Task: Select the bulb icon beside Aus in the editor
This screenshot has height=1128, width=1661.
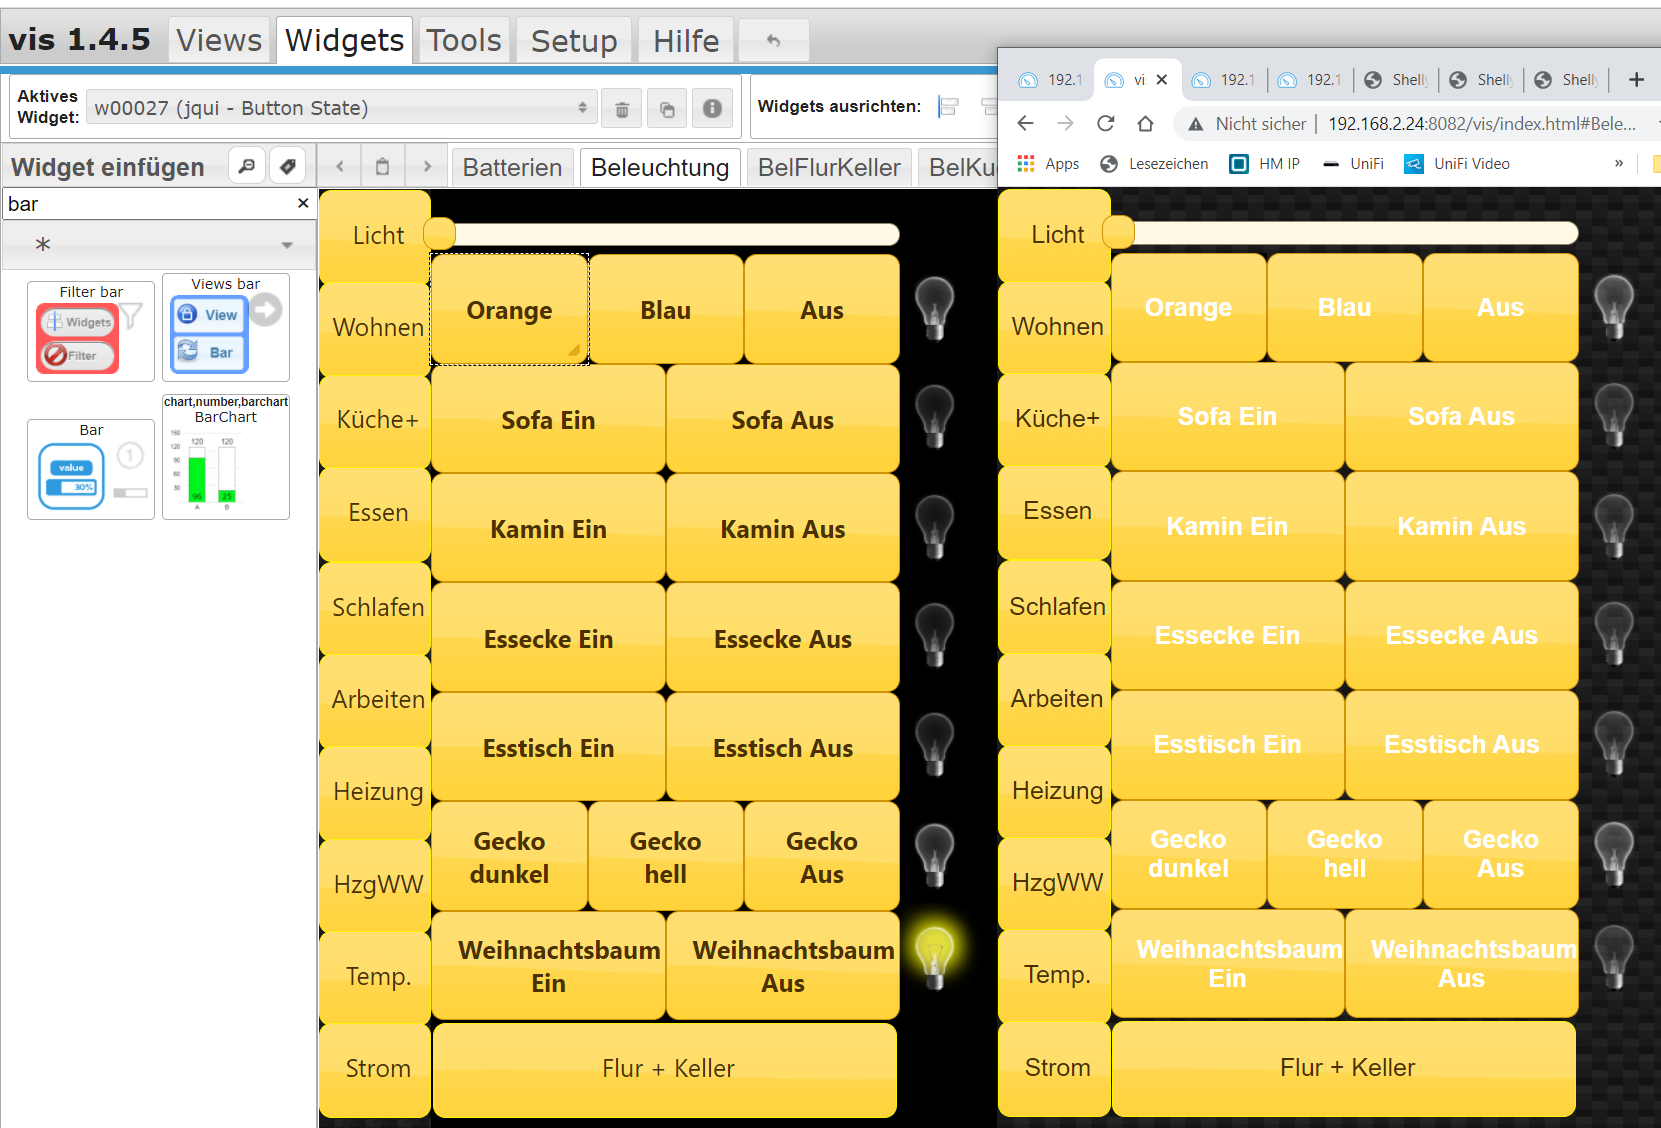Action: (x=934, y=309)
